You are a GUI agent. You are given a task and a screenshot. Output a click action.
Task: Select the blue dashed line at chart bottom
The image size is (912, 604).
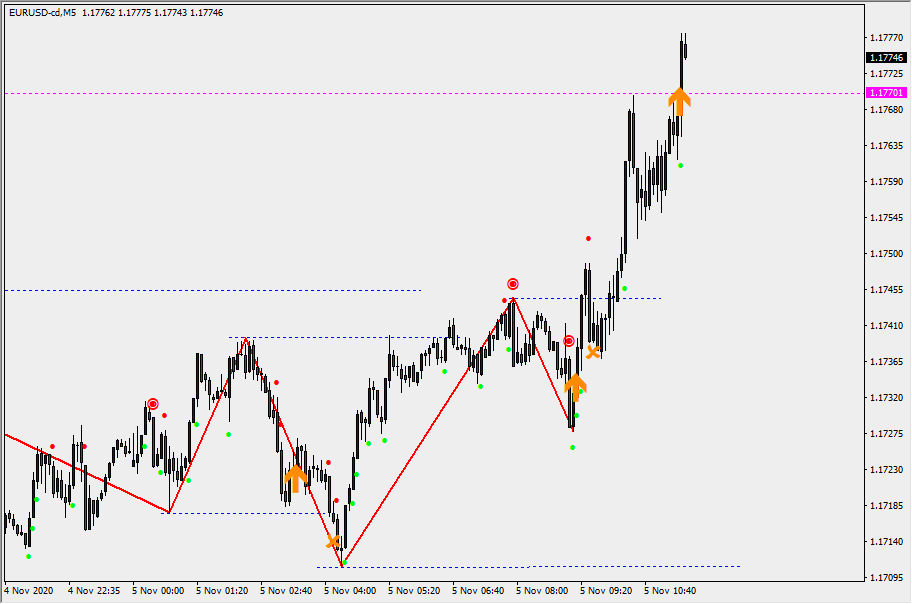click(630, 566)
